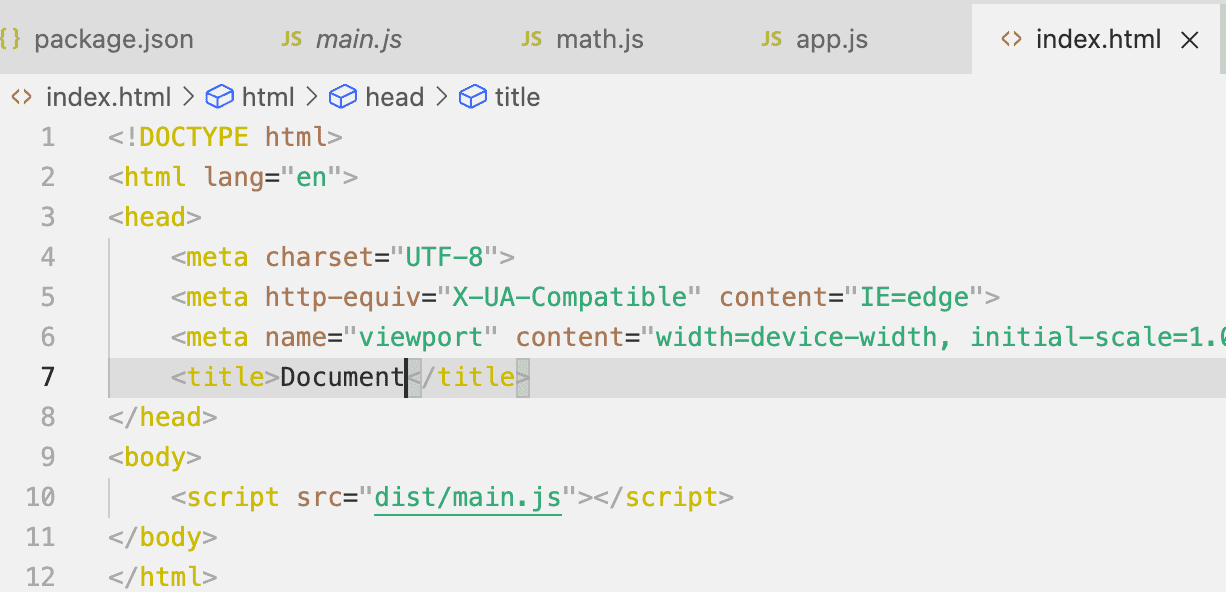This screenshot has height=592, width=1226.
Task: Click the title element cube icon in breadcrumb
Action: pyautogui.click(x=472, y=97)
